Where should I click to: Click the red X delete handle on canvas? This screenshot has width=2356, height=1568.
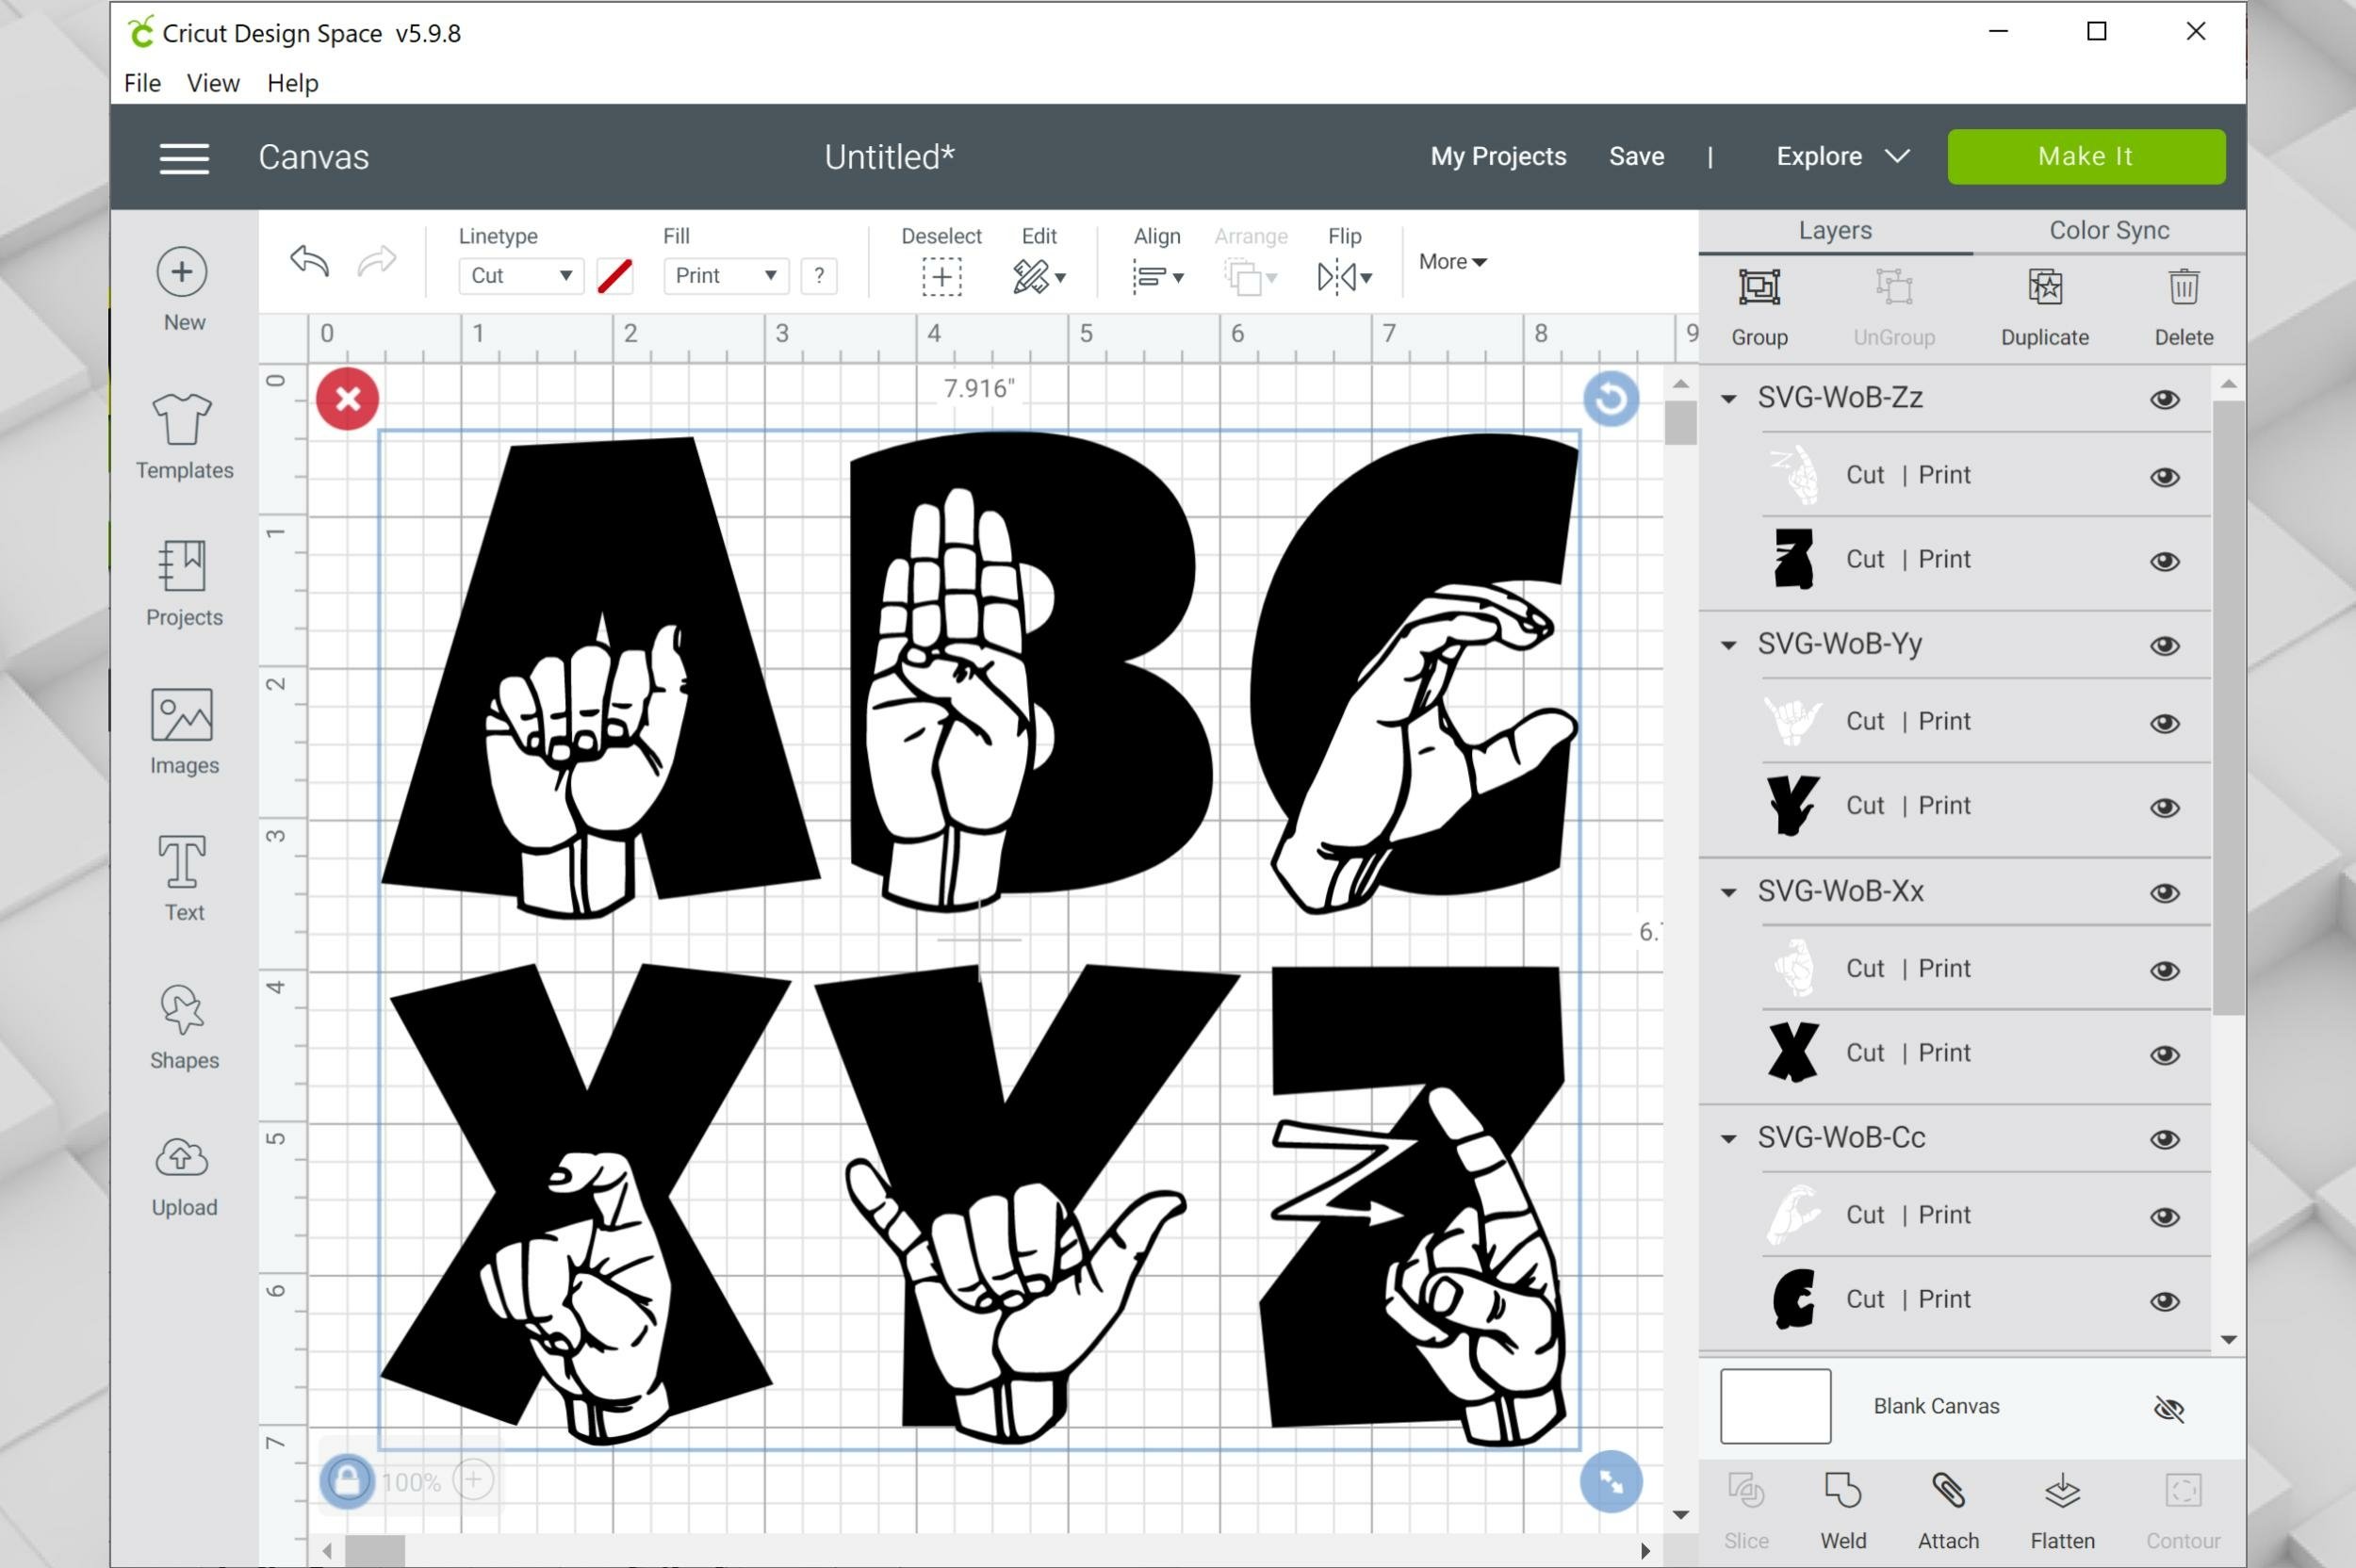(x=347, y=399)
